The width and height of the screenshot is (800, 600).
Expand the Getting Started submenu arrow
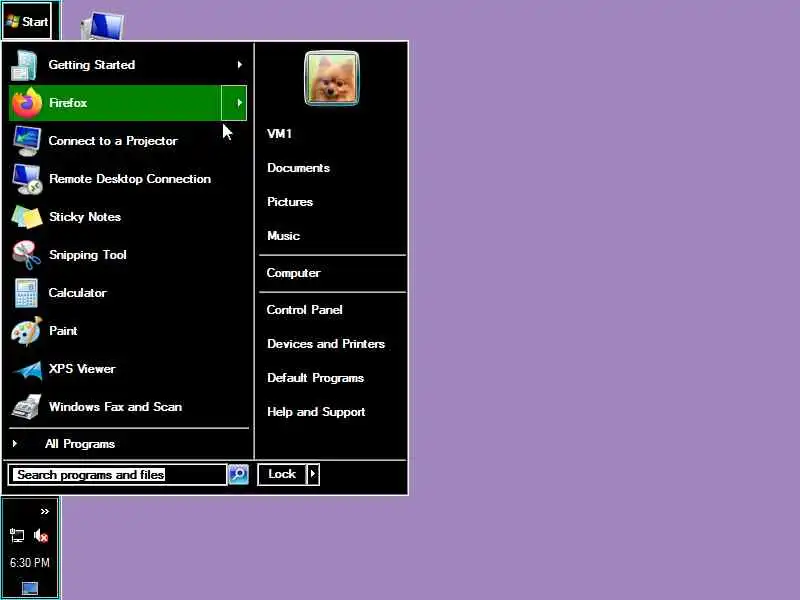(x=239, y=65)
